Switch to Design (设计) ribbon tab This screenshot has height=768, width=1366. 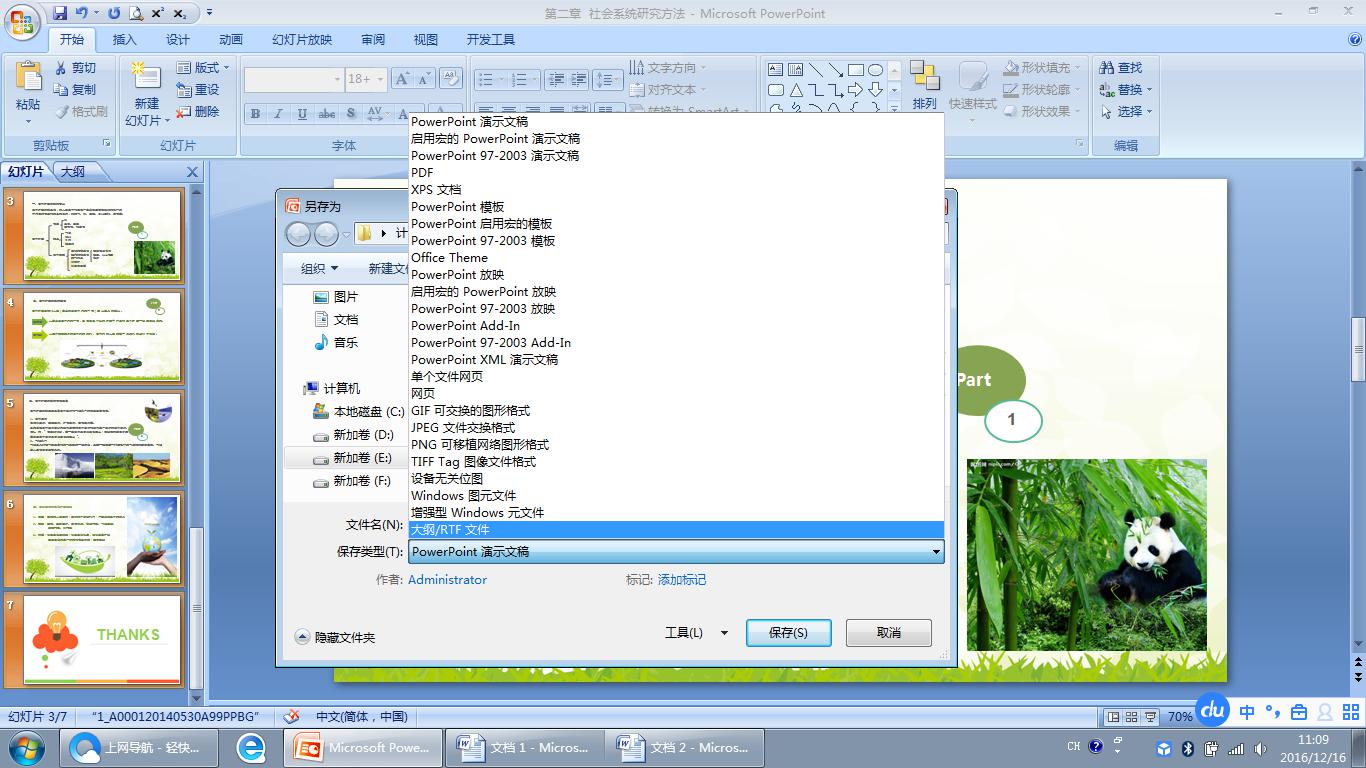(178, 40)
